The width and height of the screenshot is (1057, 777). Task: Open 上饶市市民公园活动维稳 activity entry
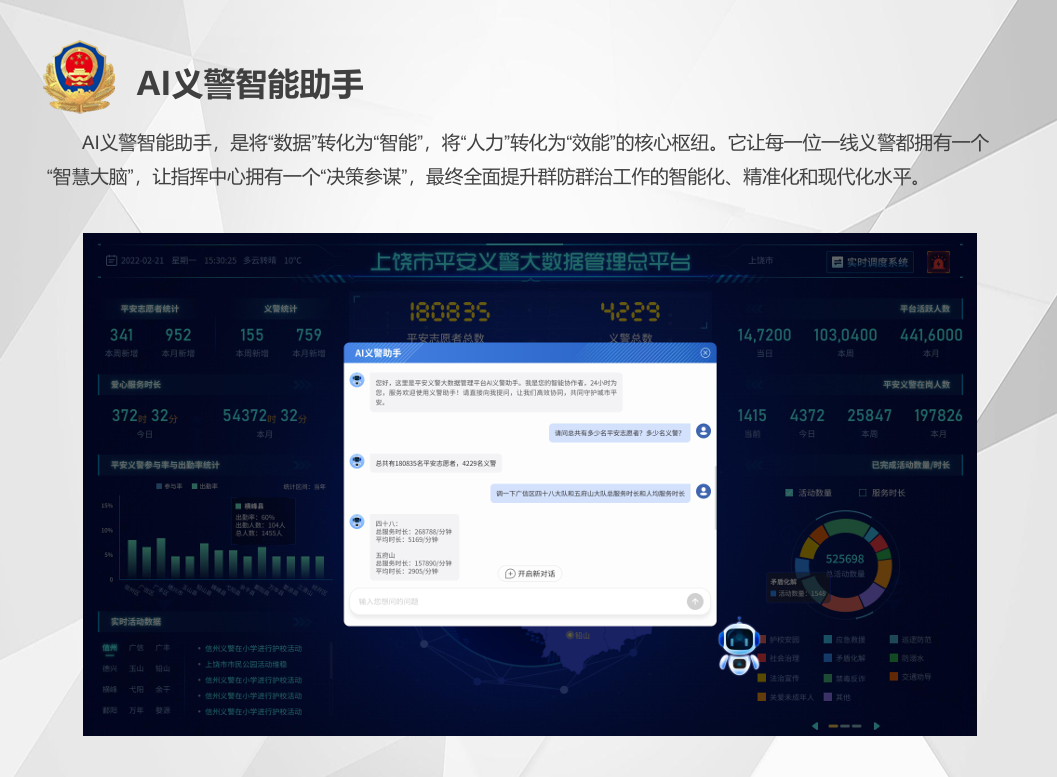point(245,664)
